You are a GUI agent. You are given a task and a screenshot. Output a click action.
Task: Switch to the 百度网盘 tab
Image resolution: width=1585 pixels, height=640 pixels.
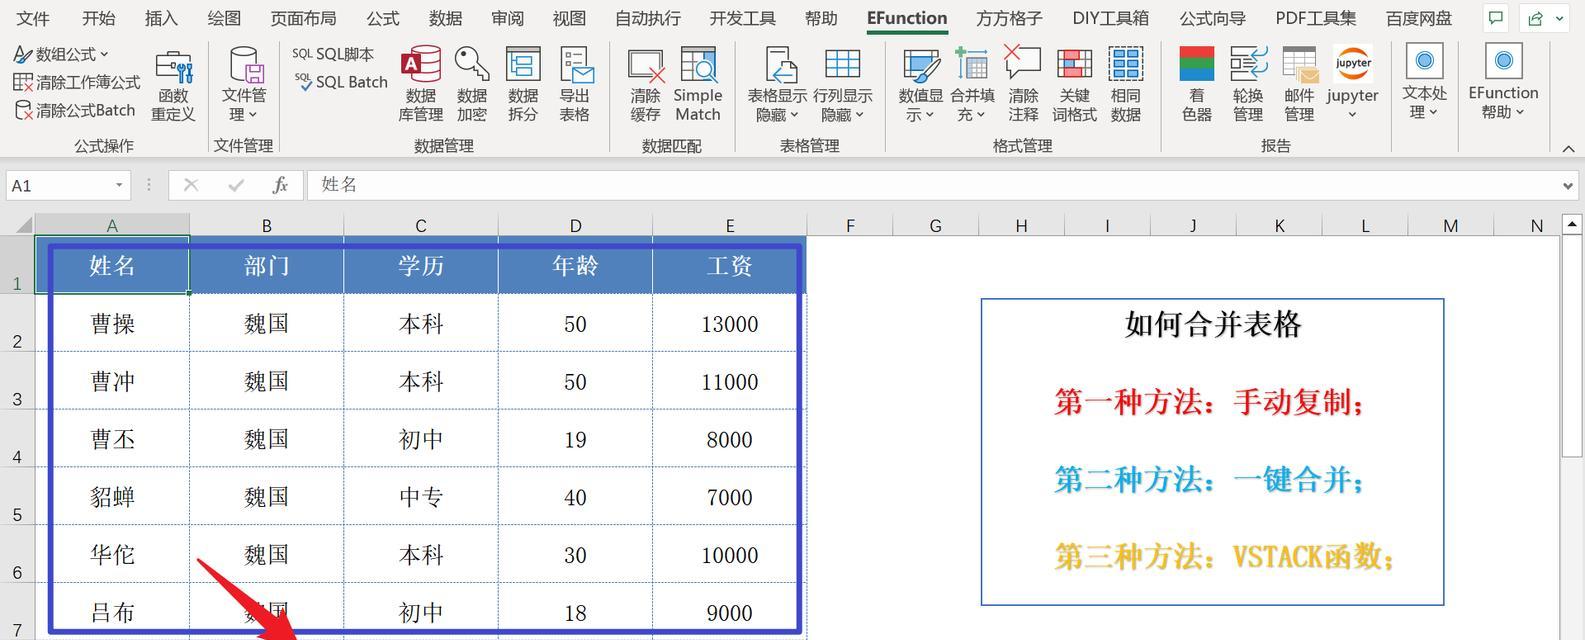click(1419, 18)
